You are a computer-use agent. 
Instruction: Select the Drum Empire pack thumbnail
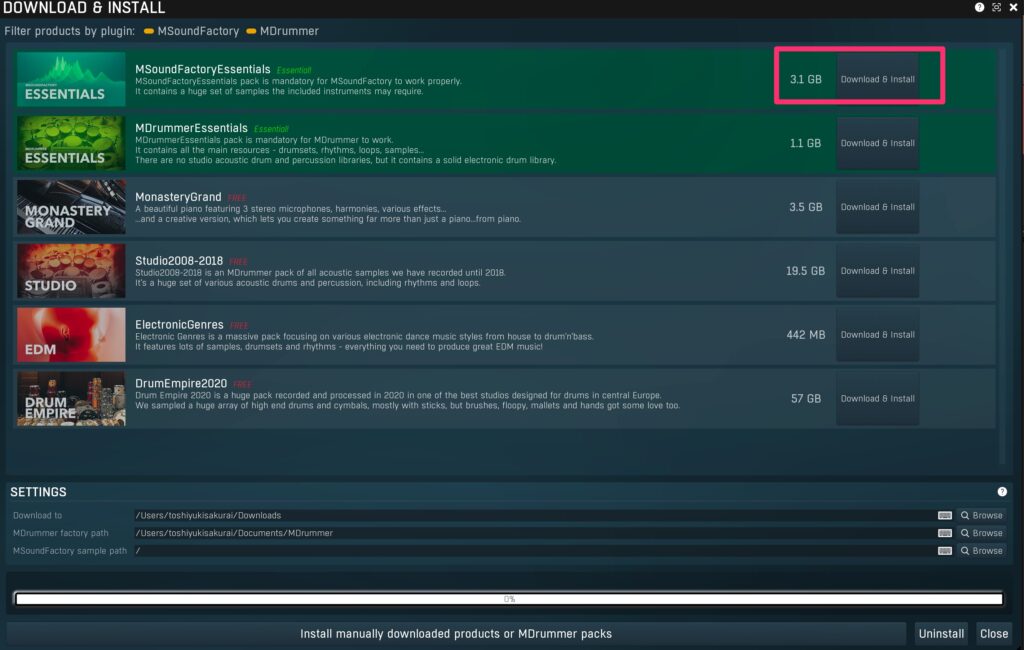pyautogui.click(x=71, y=398)
